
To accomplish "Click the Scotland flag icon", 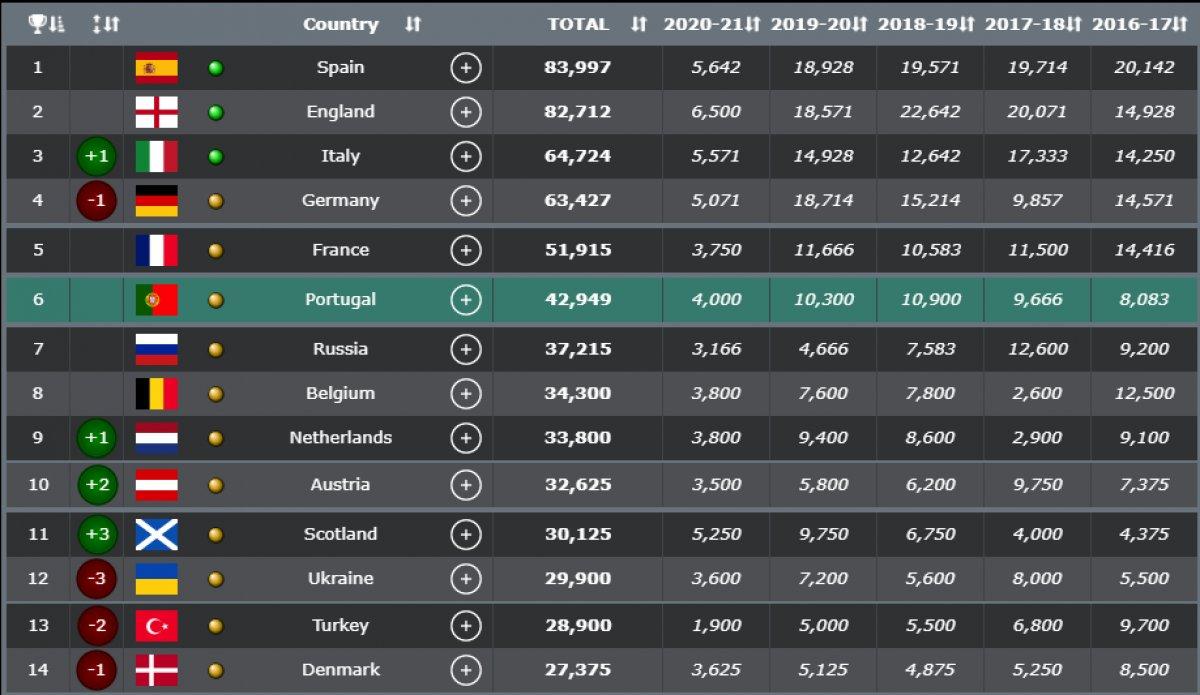I will (156, 534).
